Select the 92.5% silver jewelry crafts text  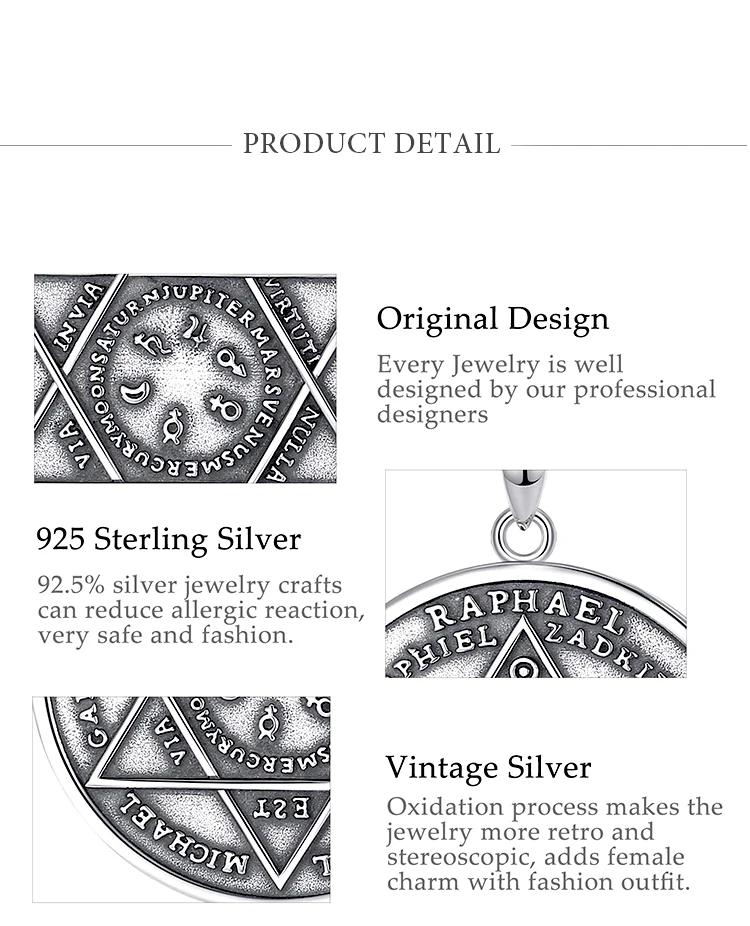(200, 609)
